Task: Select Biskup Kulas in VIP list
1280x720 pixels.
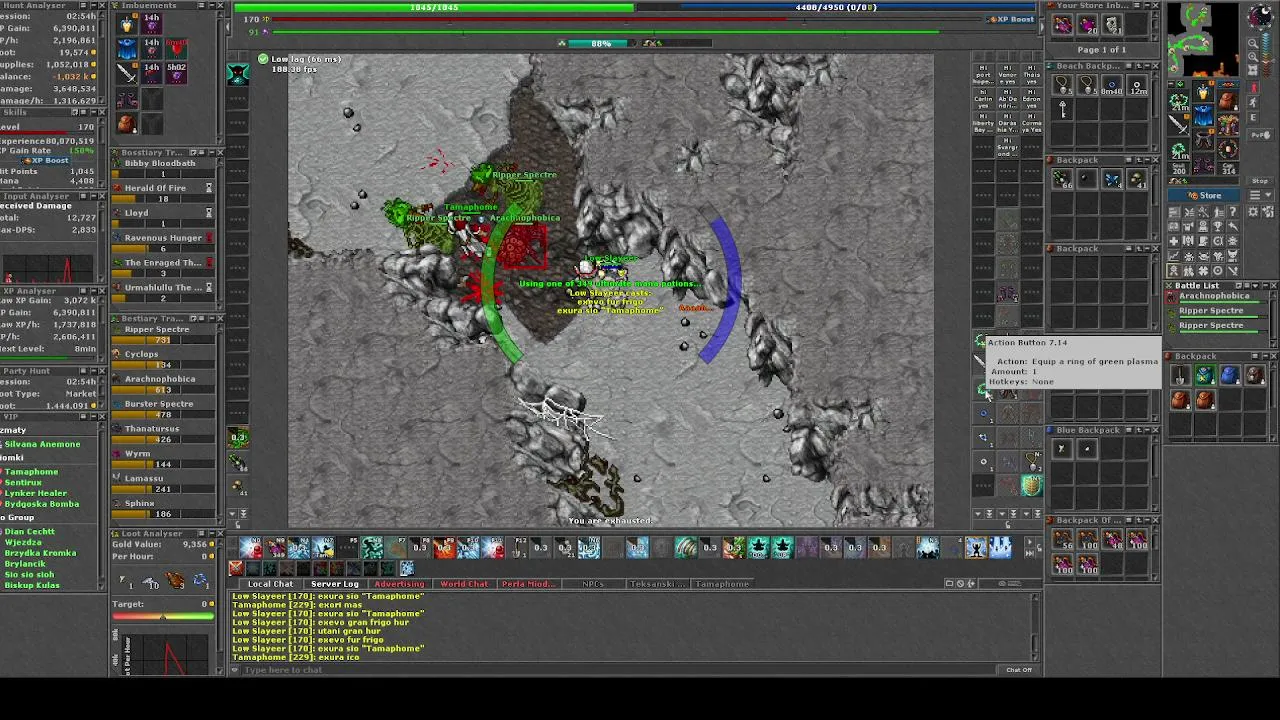Action: (32, 585)
